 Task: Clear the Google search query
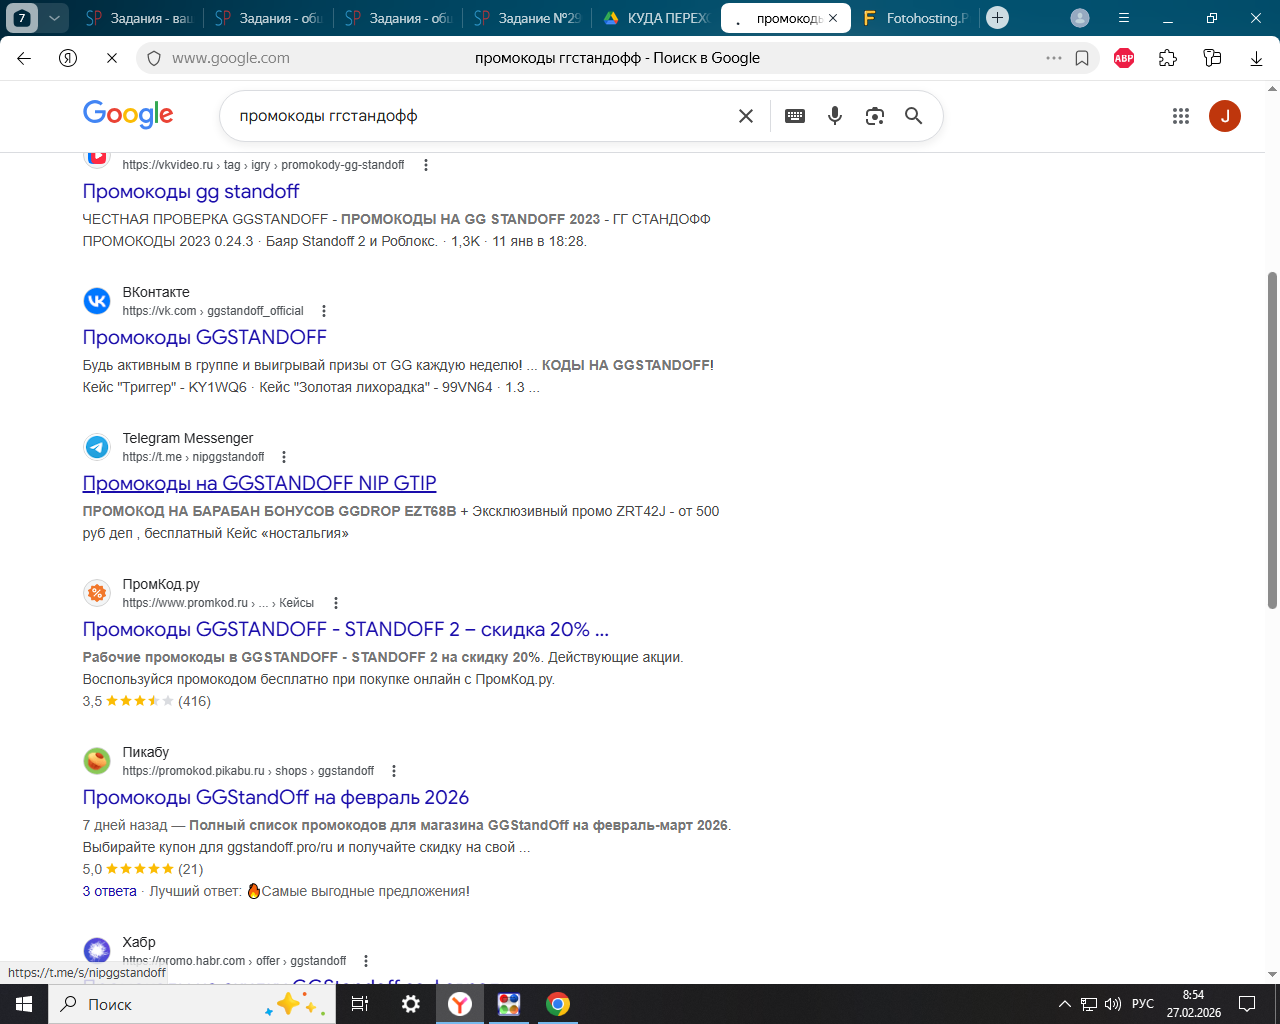click(746, 116)
